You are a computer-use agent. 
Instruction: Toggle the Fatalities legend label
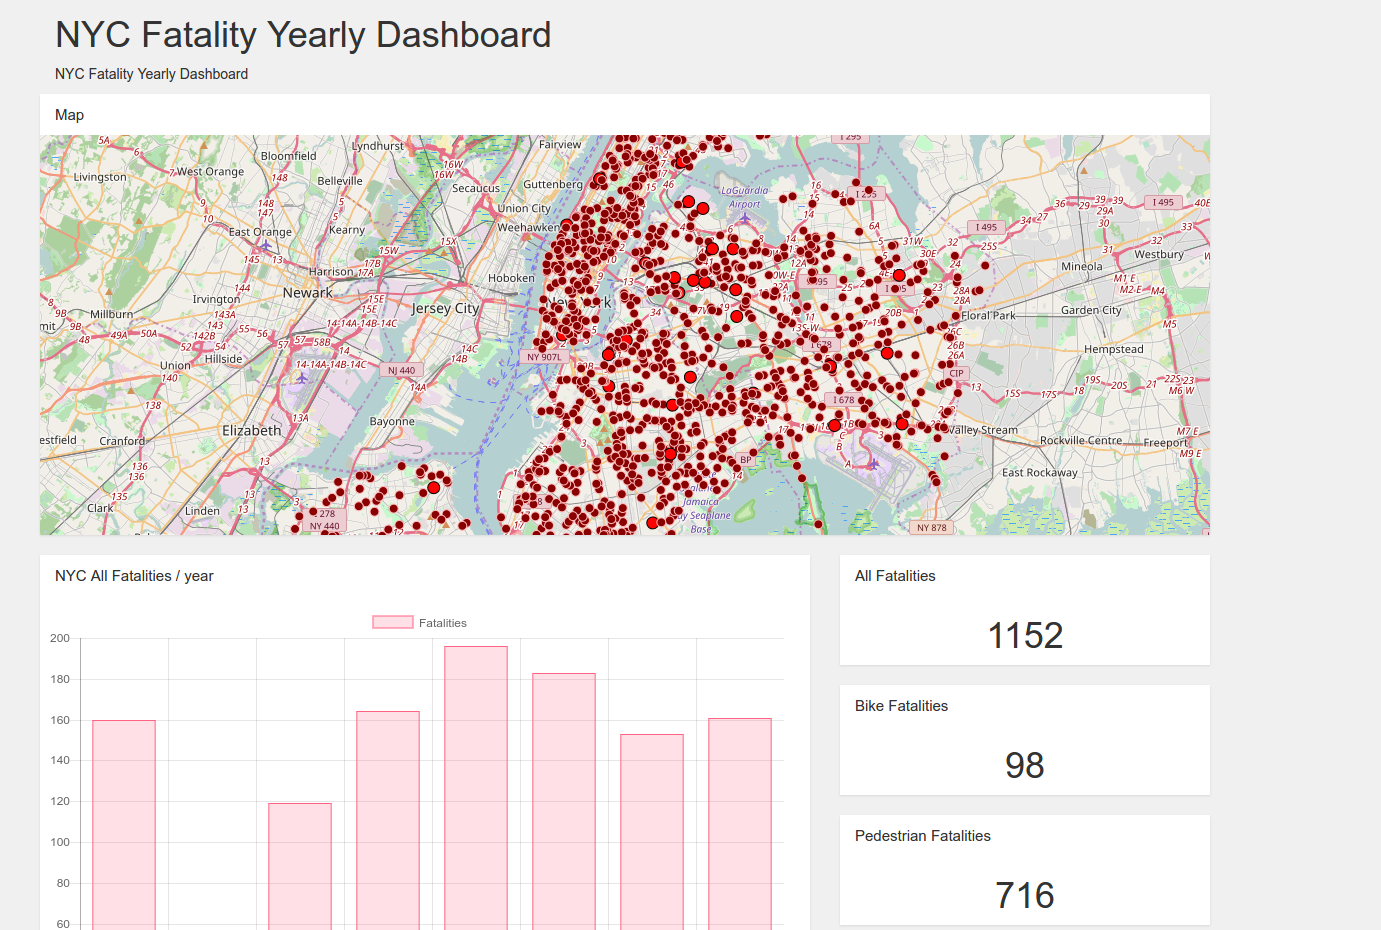point(443,623)
